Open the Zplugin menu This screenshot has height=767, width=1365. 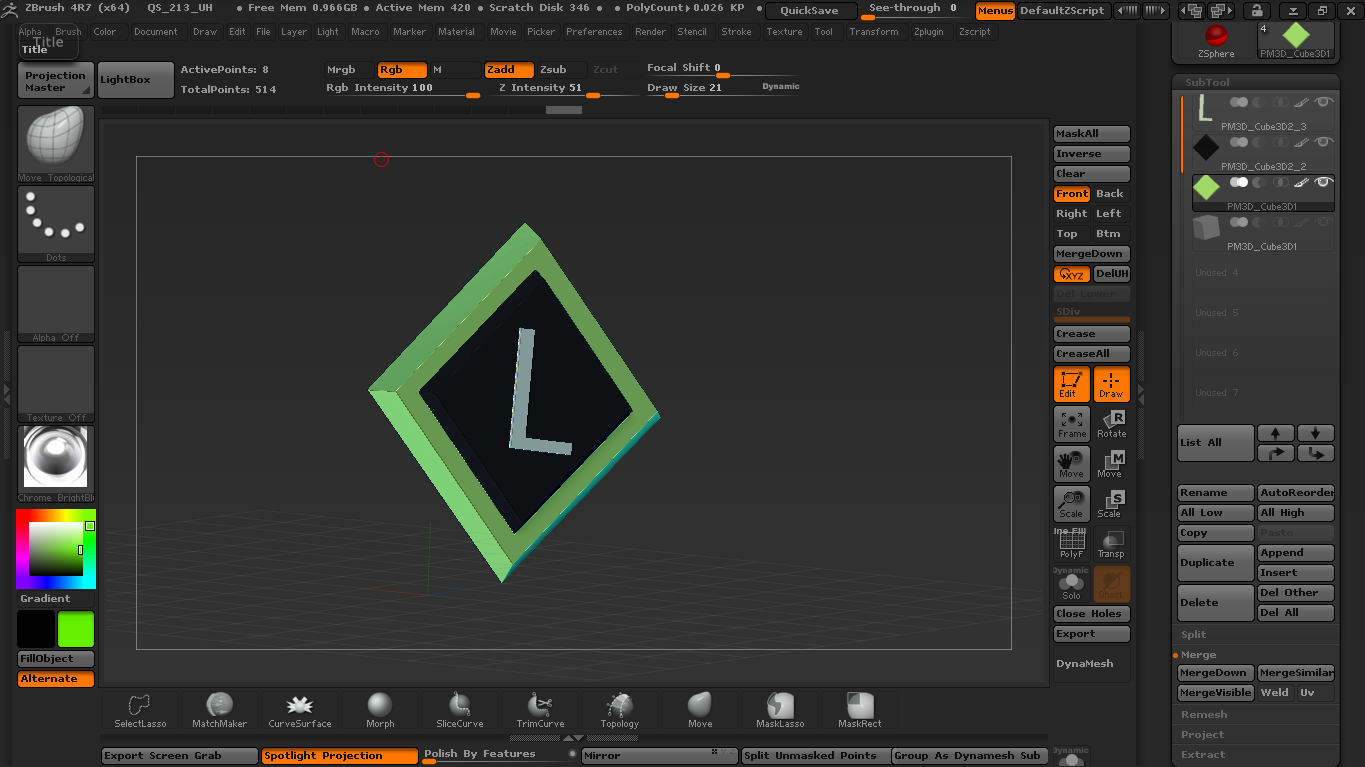(928, 32)
